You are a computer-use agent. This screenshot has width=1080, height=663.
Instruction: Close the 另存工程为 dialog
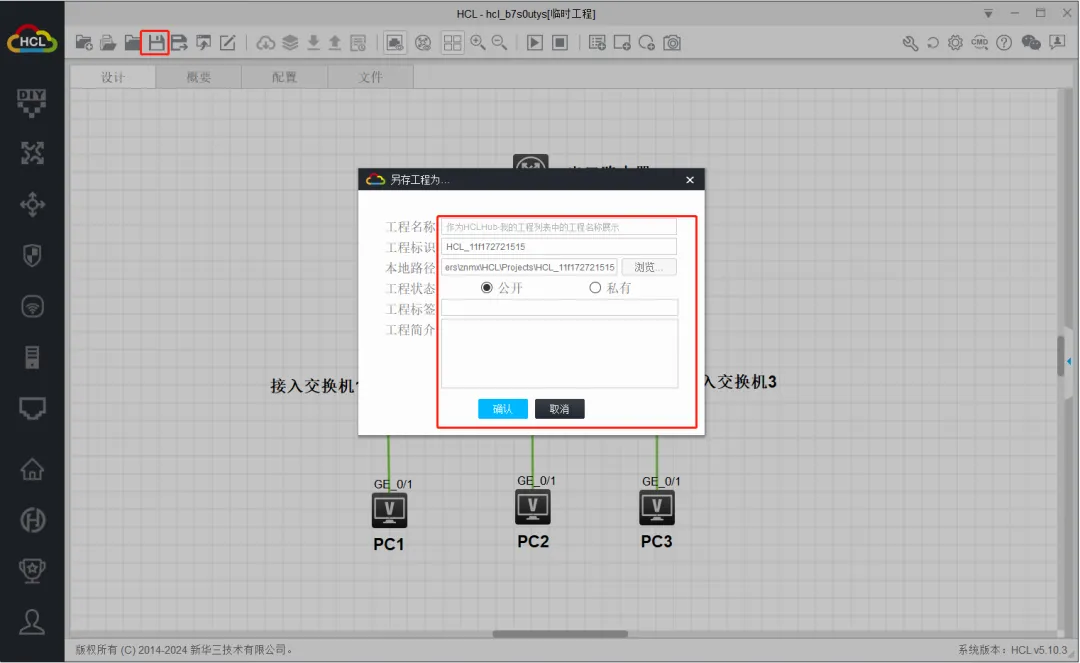click(x=690, y=180)
